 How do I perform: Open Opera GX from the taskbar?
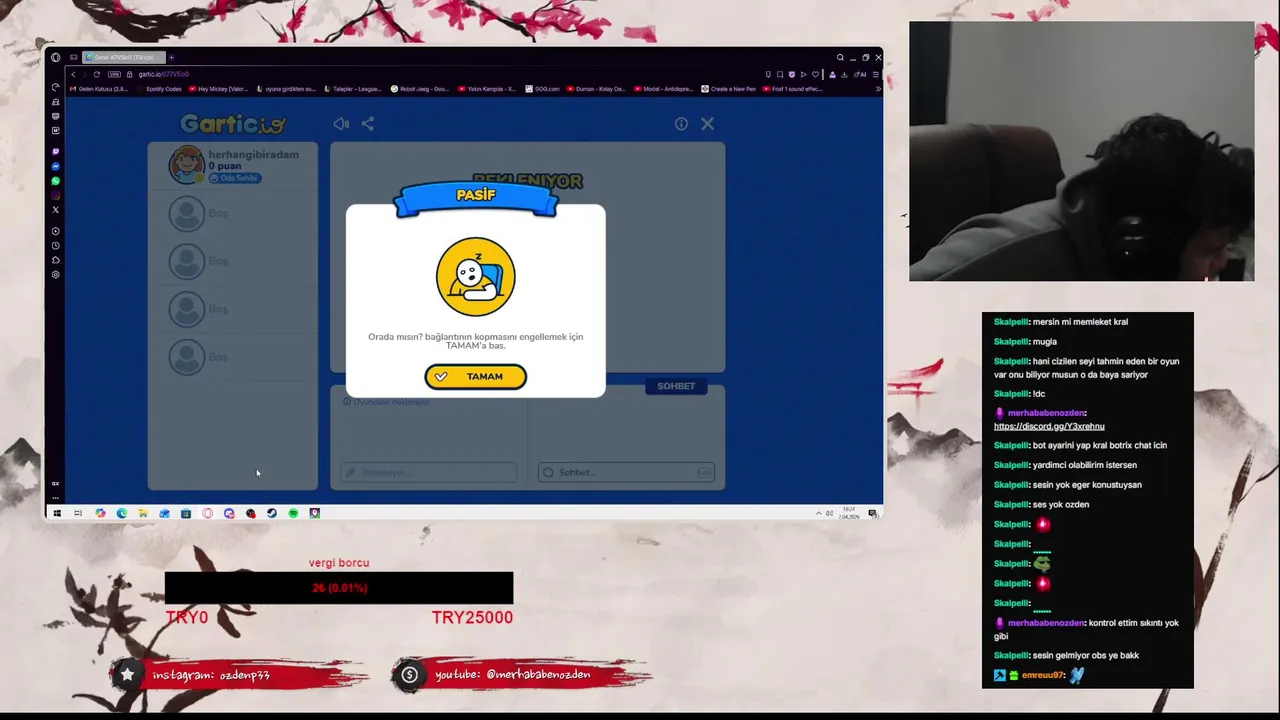click(x=208, y=513)
